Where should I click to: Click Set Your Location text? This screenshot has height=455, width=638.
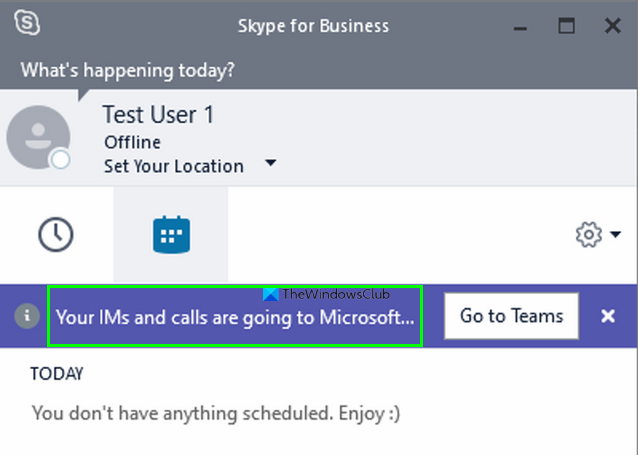tap(174, 166)
